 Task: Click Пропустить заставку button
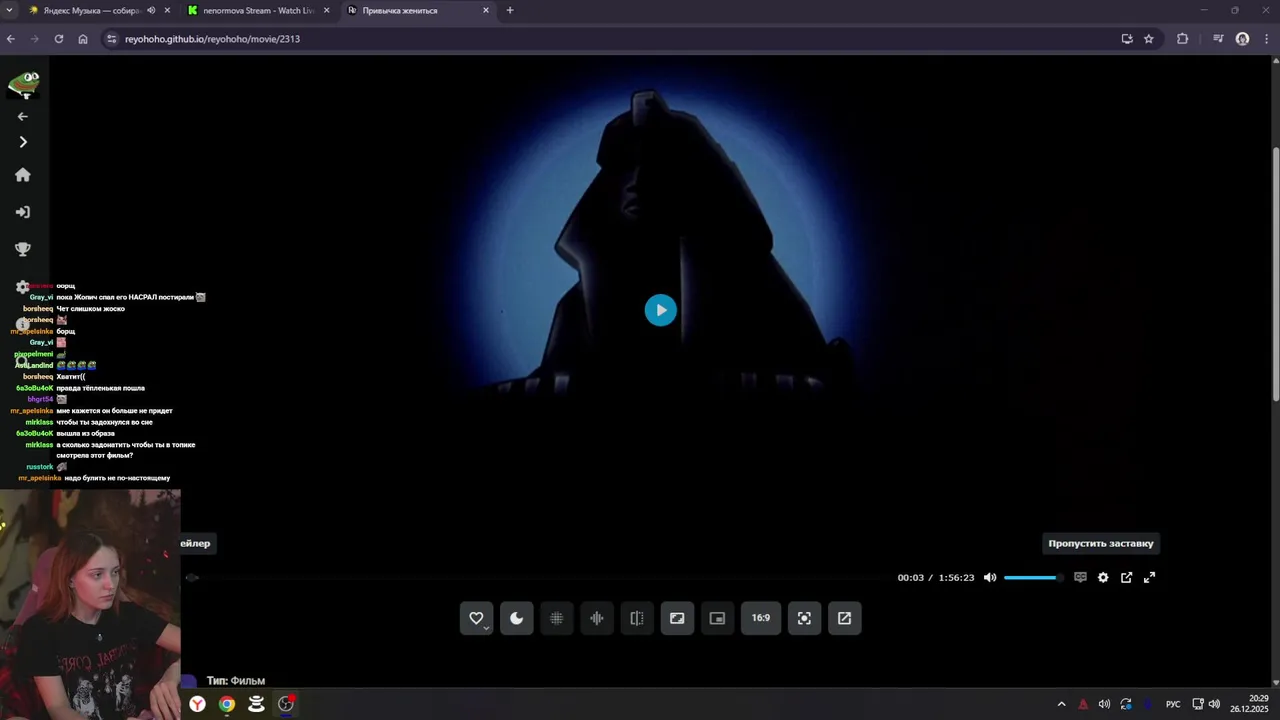click(x=1101, y=543)
